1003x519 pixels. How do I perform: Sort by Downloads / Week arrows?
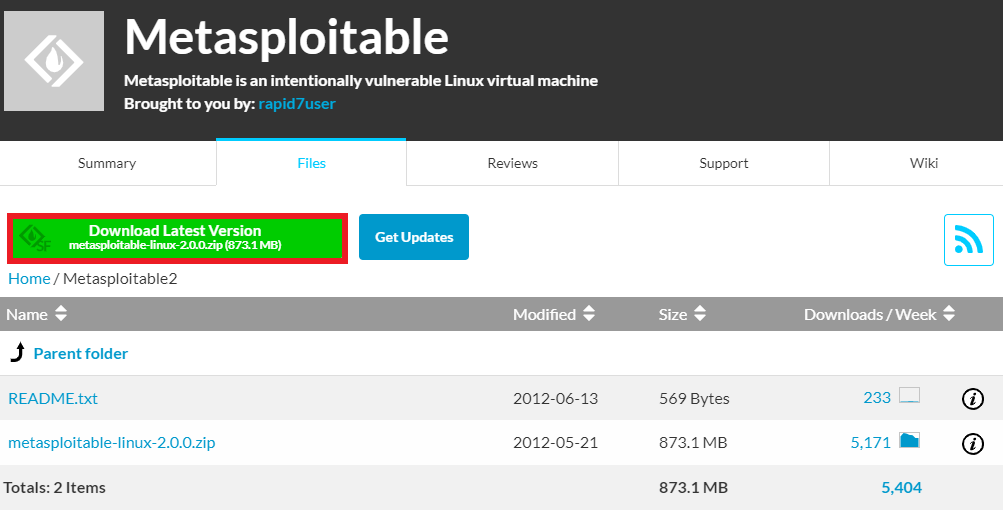point(949,314)
